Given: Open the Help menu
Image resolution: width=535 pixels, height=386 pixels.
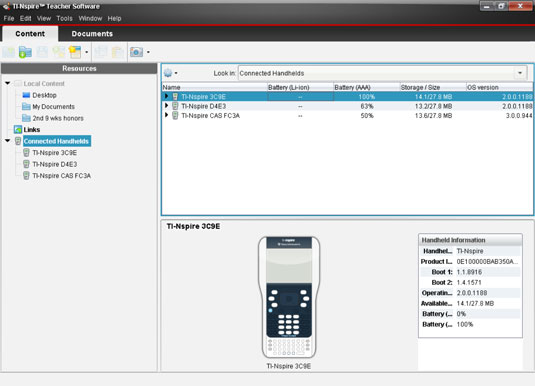Looking at the screenshot, I should [x=114, y=18].
